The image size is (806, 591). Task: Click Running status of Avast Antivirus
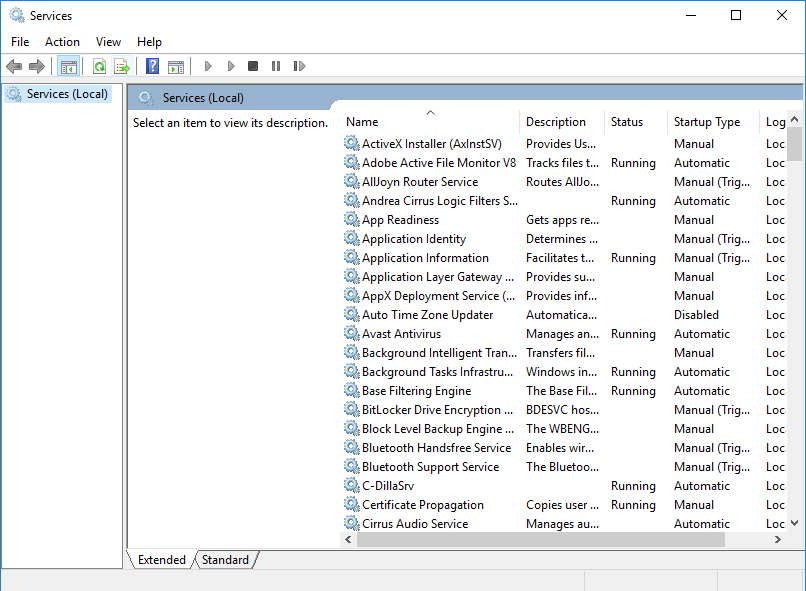pyautogui.click(x=633, y=334)
